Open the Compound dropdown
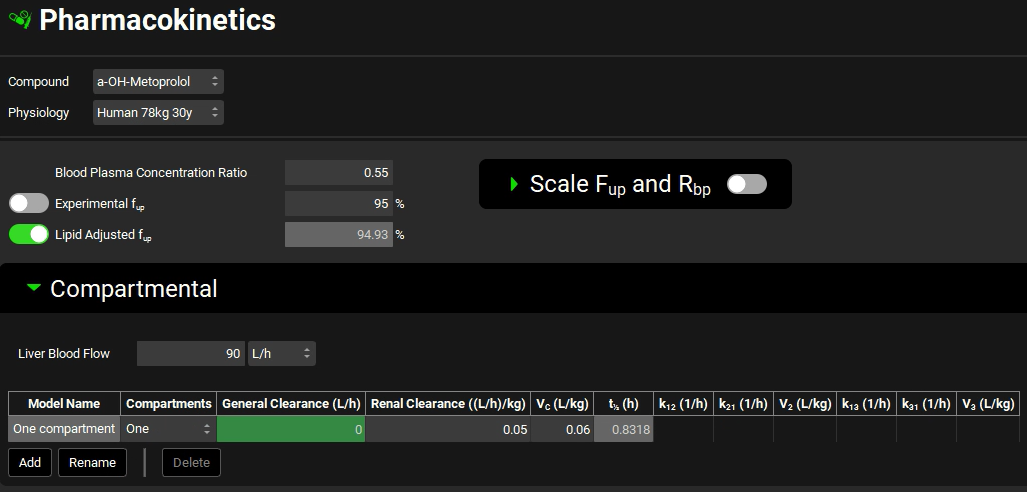 [158, 82]
